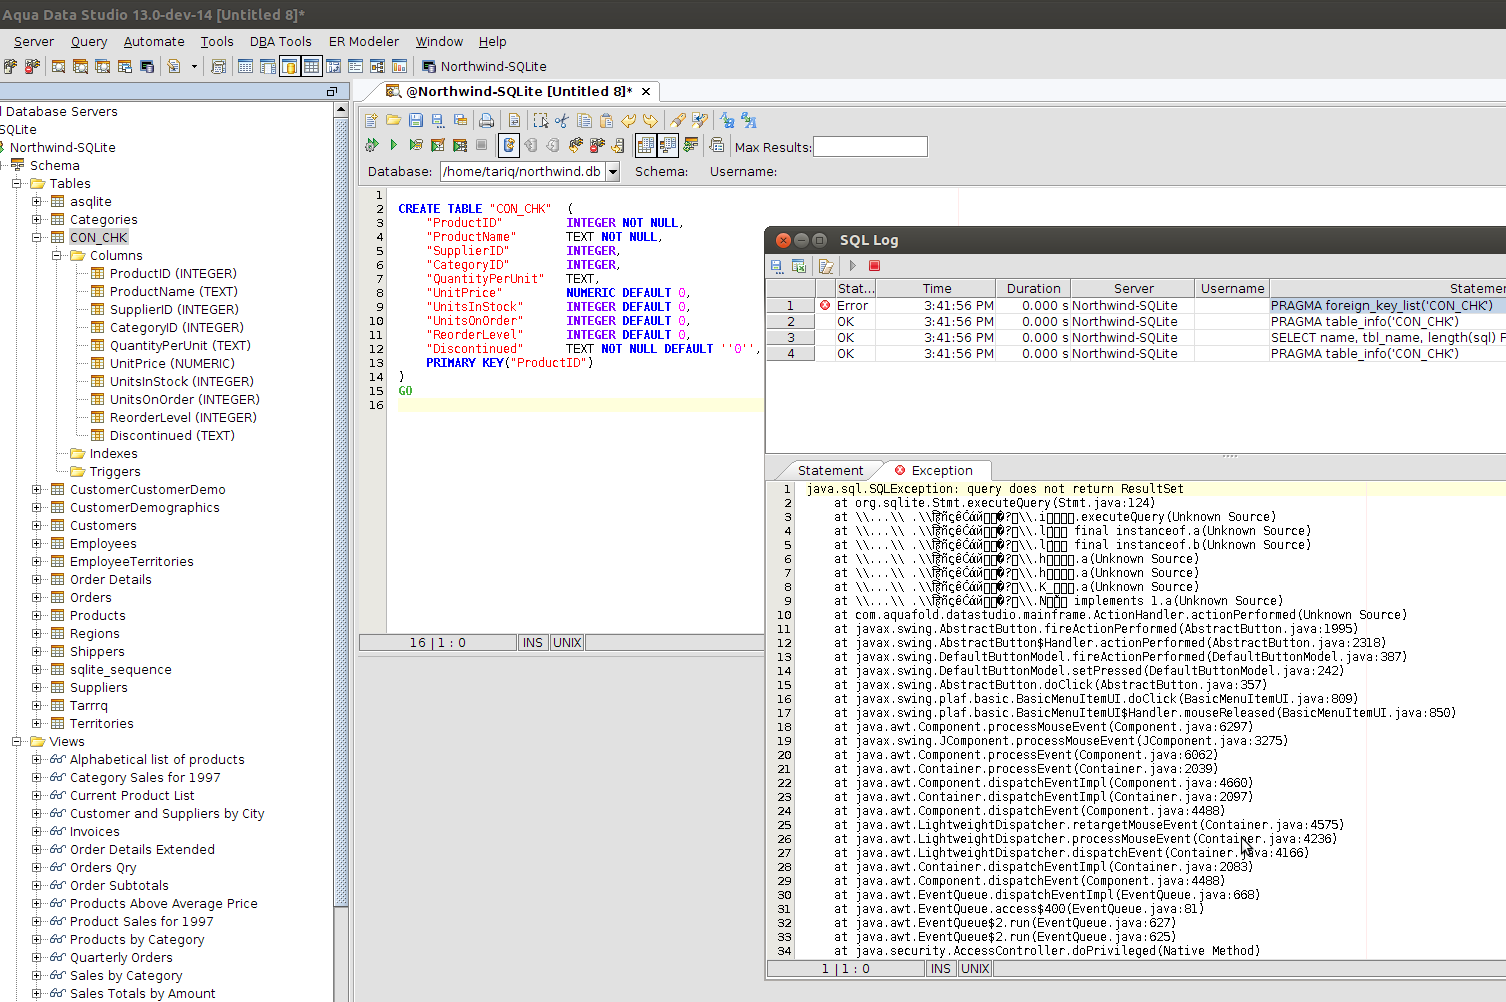The width and height of the screenshot is (1506, 1002).
Task: Click the red Stop icon in SQL Log
Action: [874, 266]
